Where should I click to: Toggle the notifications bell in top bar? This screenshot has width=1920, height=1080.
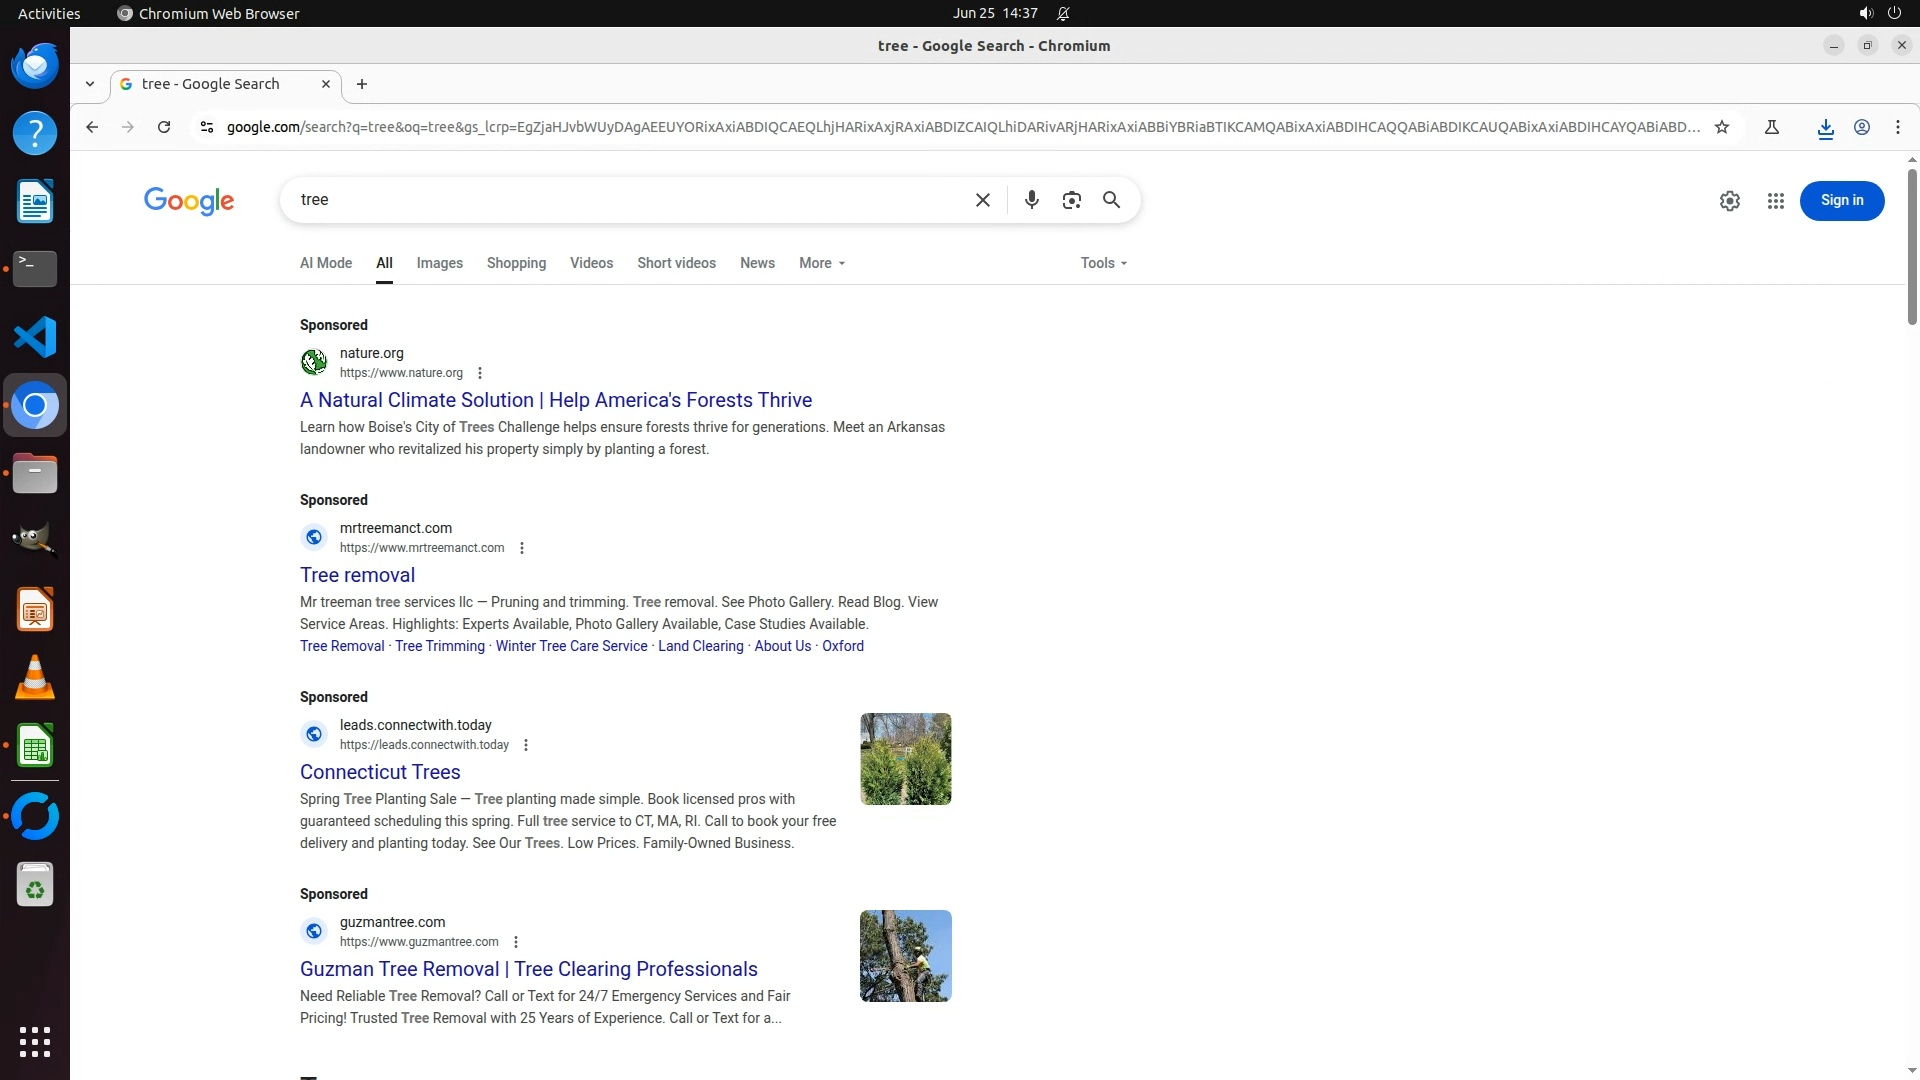click(1063, 13)
